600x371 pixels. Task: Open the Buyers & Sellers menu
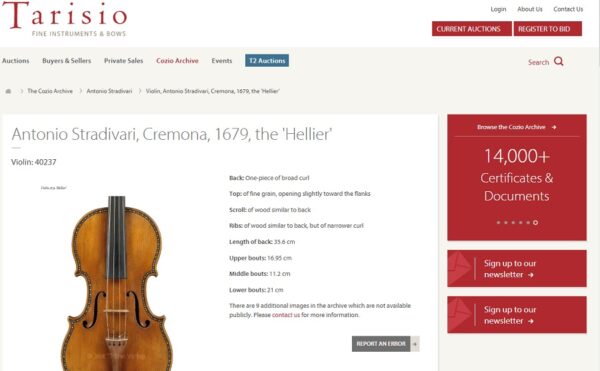pyautogui.click(x=67, y=61)
